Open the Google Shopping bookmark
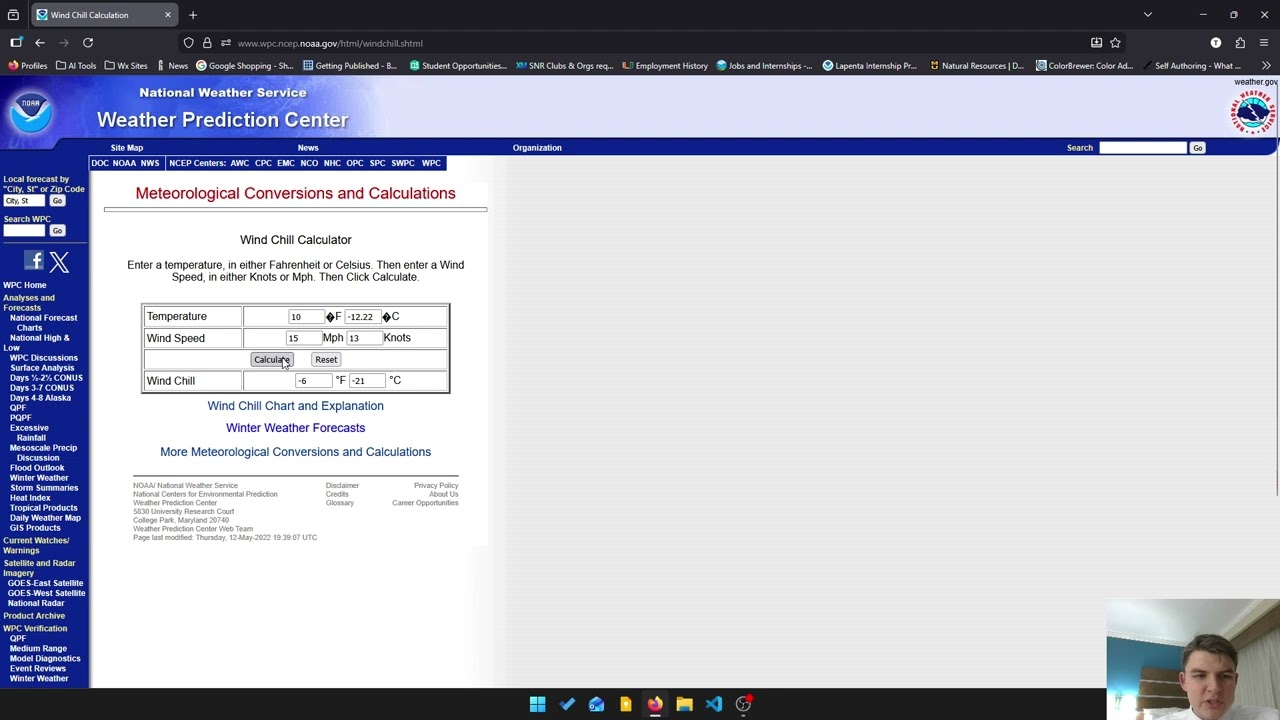This screenshot has height=720, width=1280. [x=245, y=66]
